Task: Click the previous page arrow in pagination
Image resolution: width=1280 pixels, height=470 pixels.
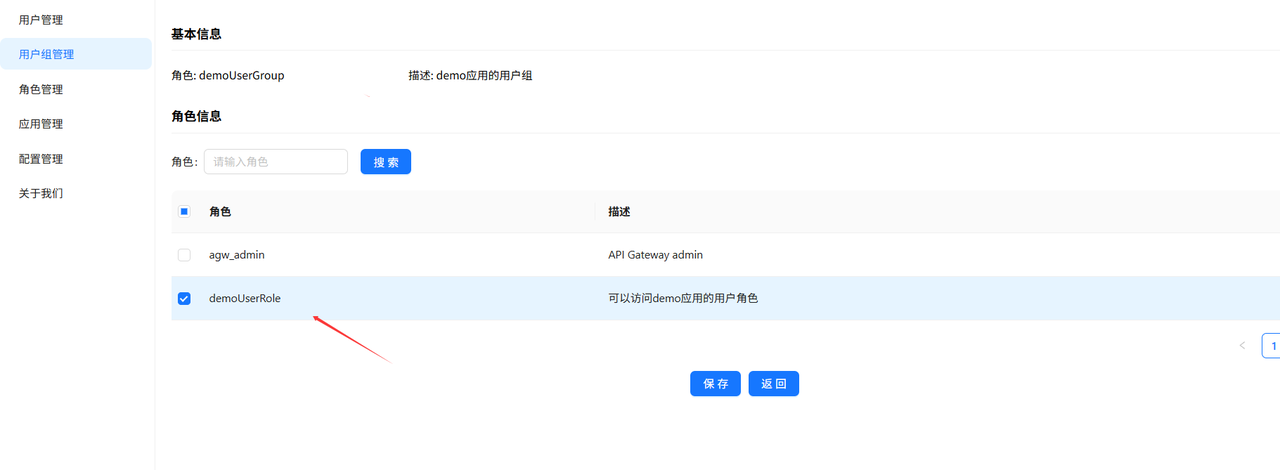Action: coord(1242,346)
